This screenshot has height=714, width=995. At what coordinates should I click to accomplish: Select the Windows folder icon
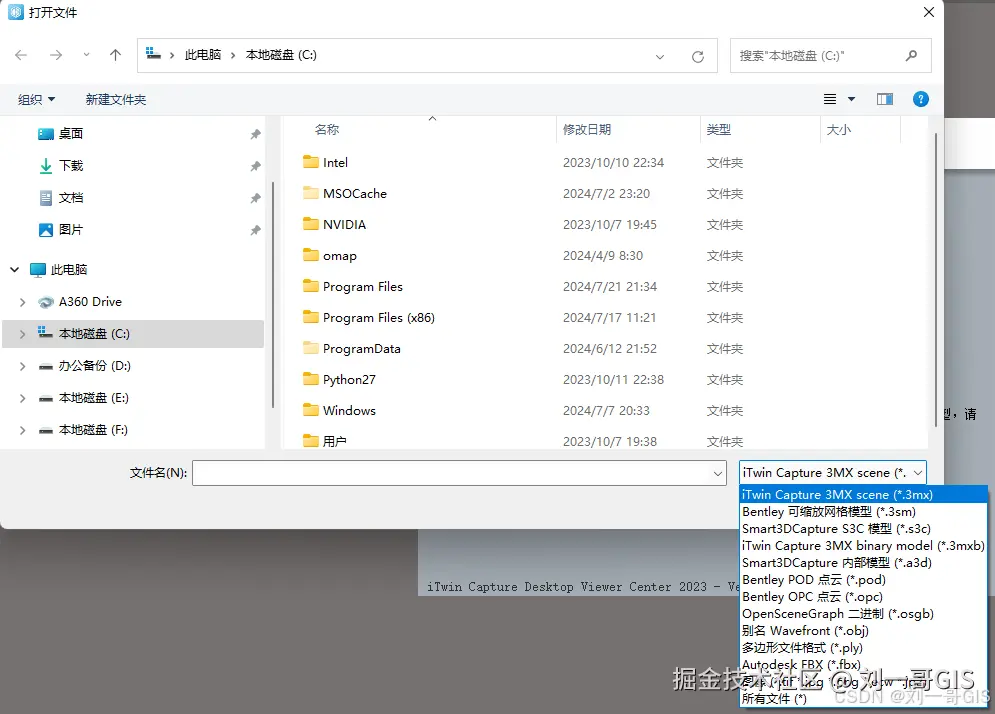click(310, 410)
